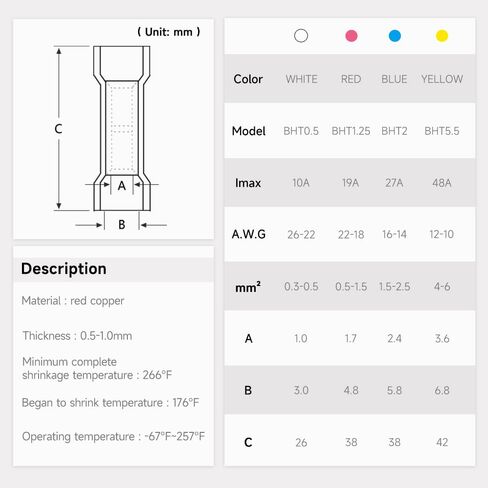Click the BHT1.25 model cell
The width and height of the screenshot is (488, 488).
click(x=351, y=131)
